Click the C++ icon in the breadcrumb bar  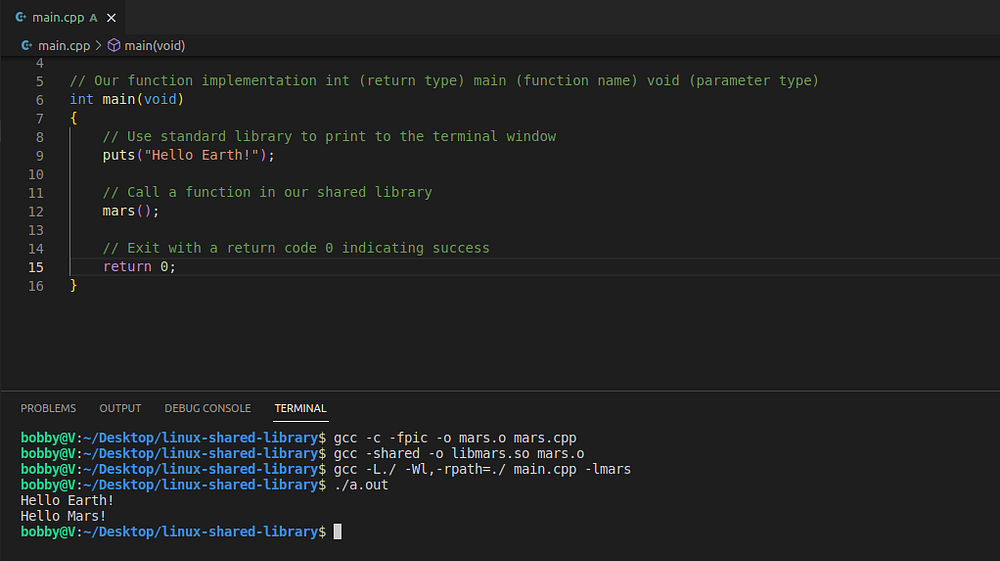tap(27, 45)
